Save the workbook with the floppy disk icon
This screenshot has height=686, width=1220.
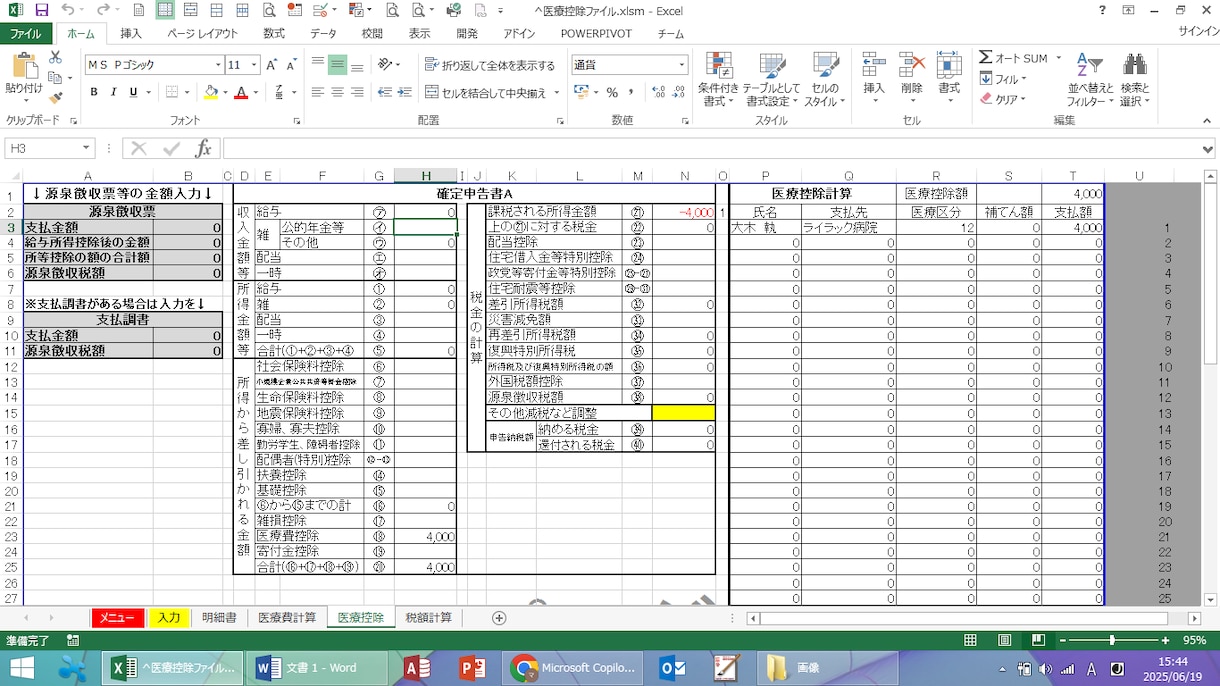pos(41,10)
